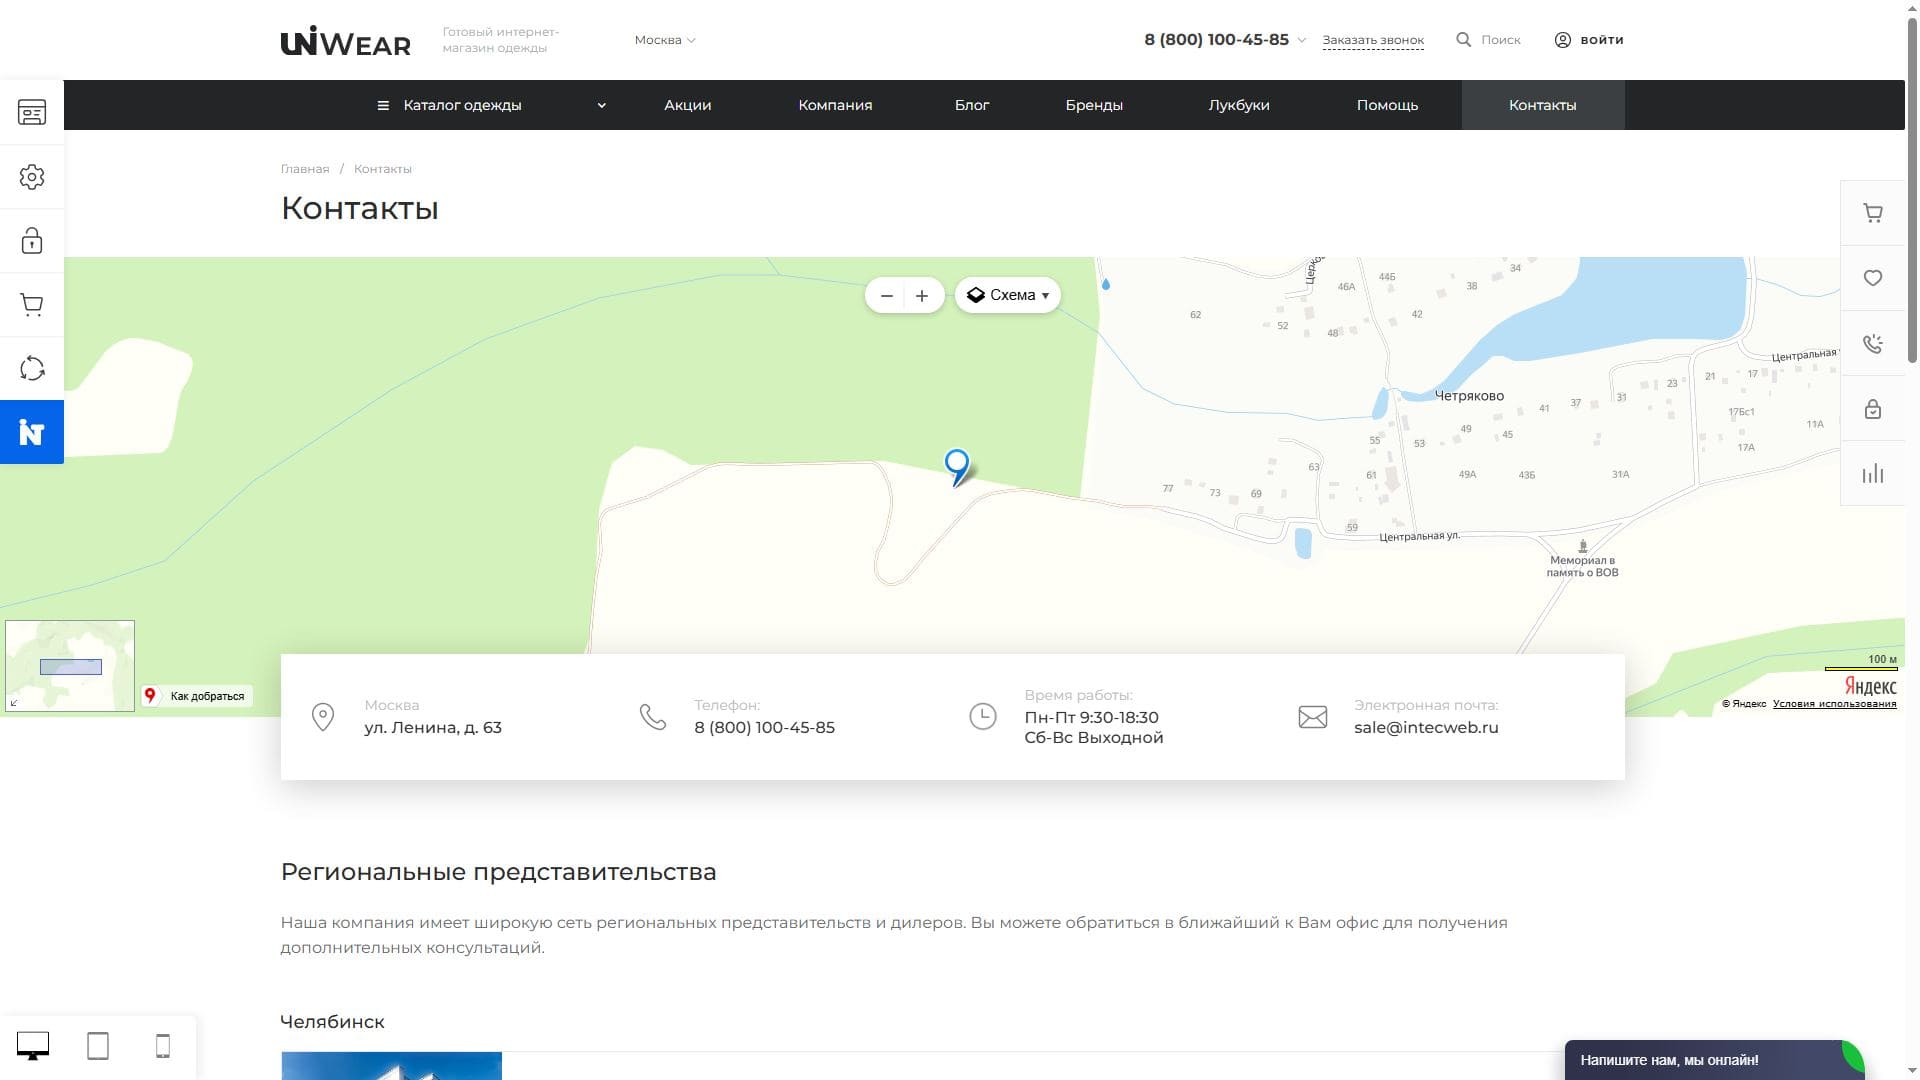
Task: Click the callback phone icon in right panel
Action: tap(1872, 344)
